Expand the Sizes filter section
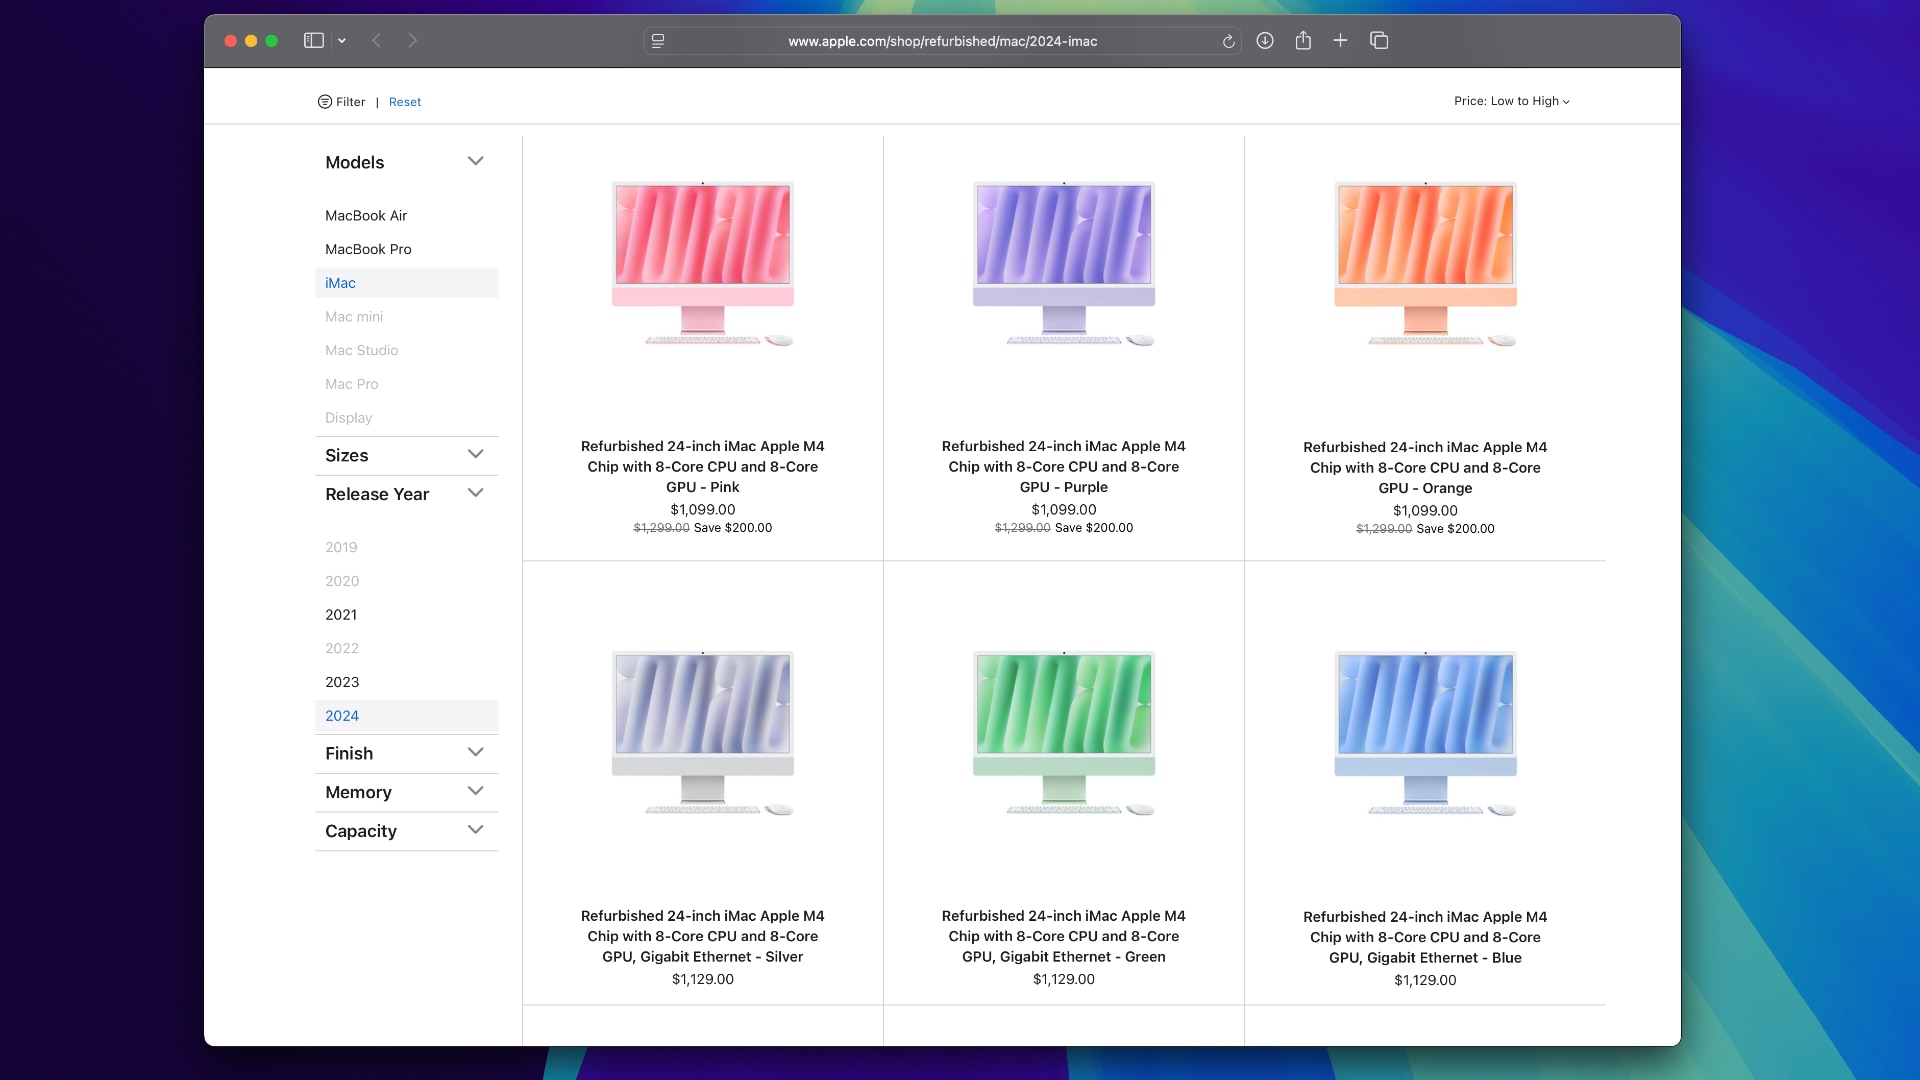 [406, 455]
